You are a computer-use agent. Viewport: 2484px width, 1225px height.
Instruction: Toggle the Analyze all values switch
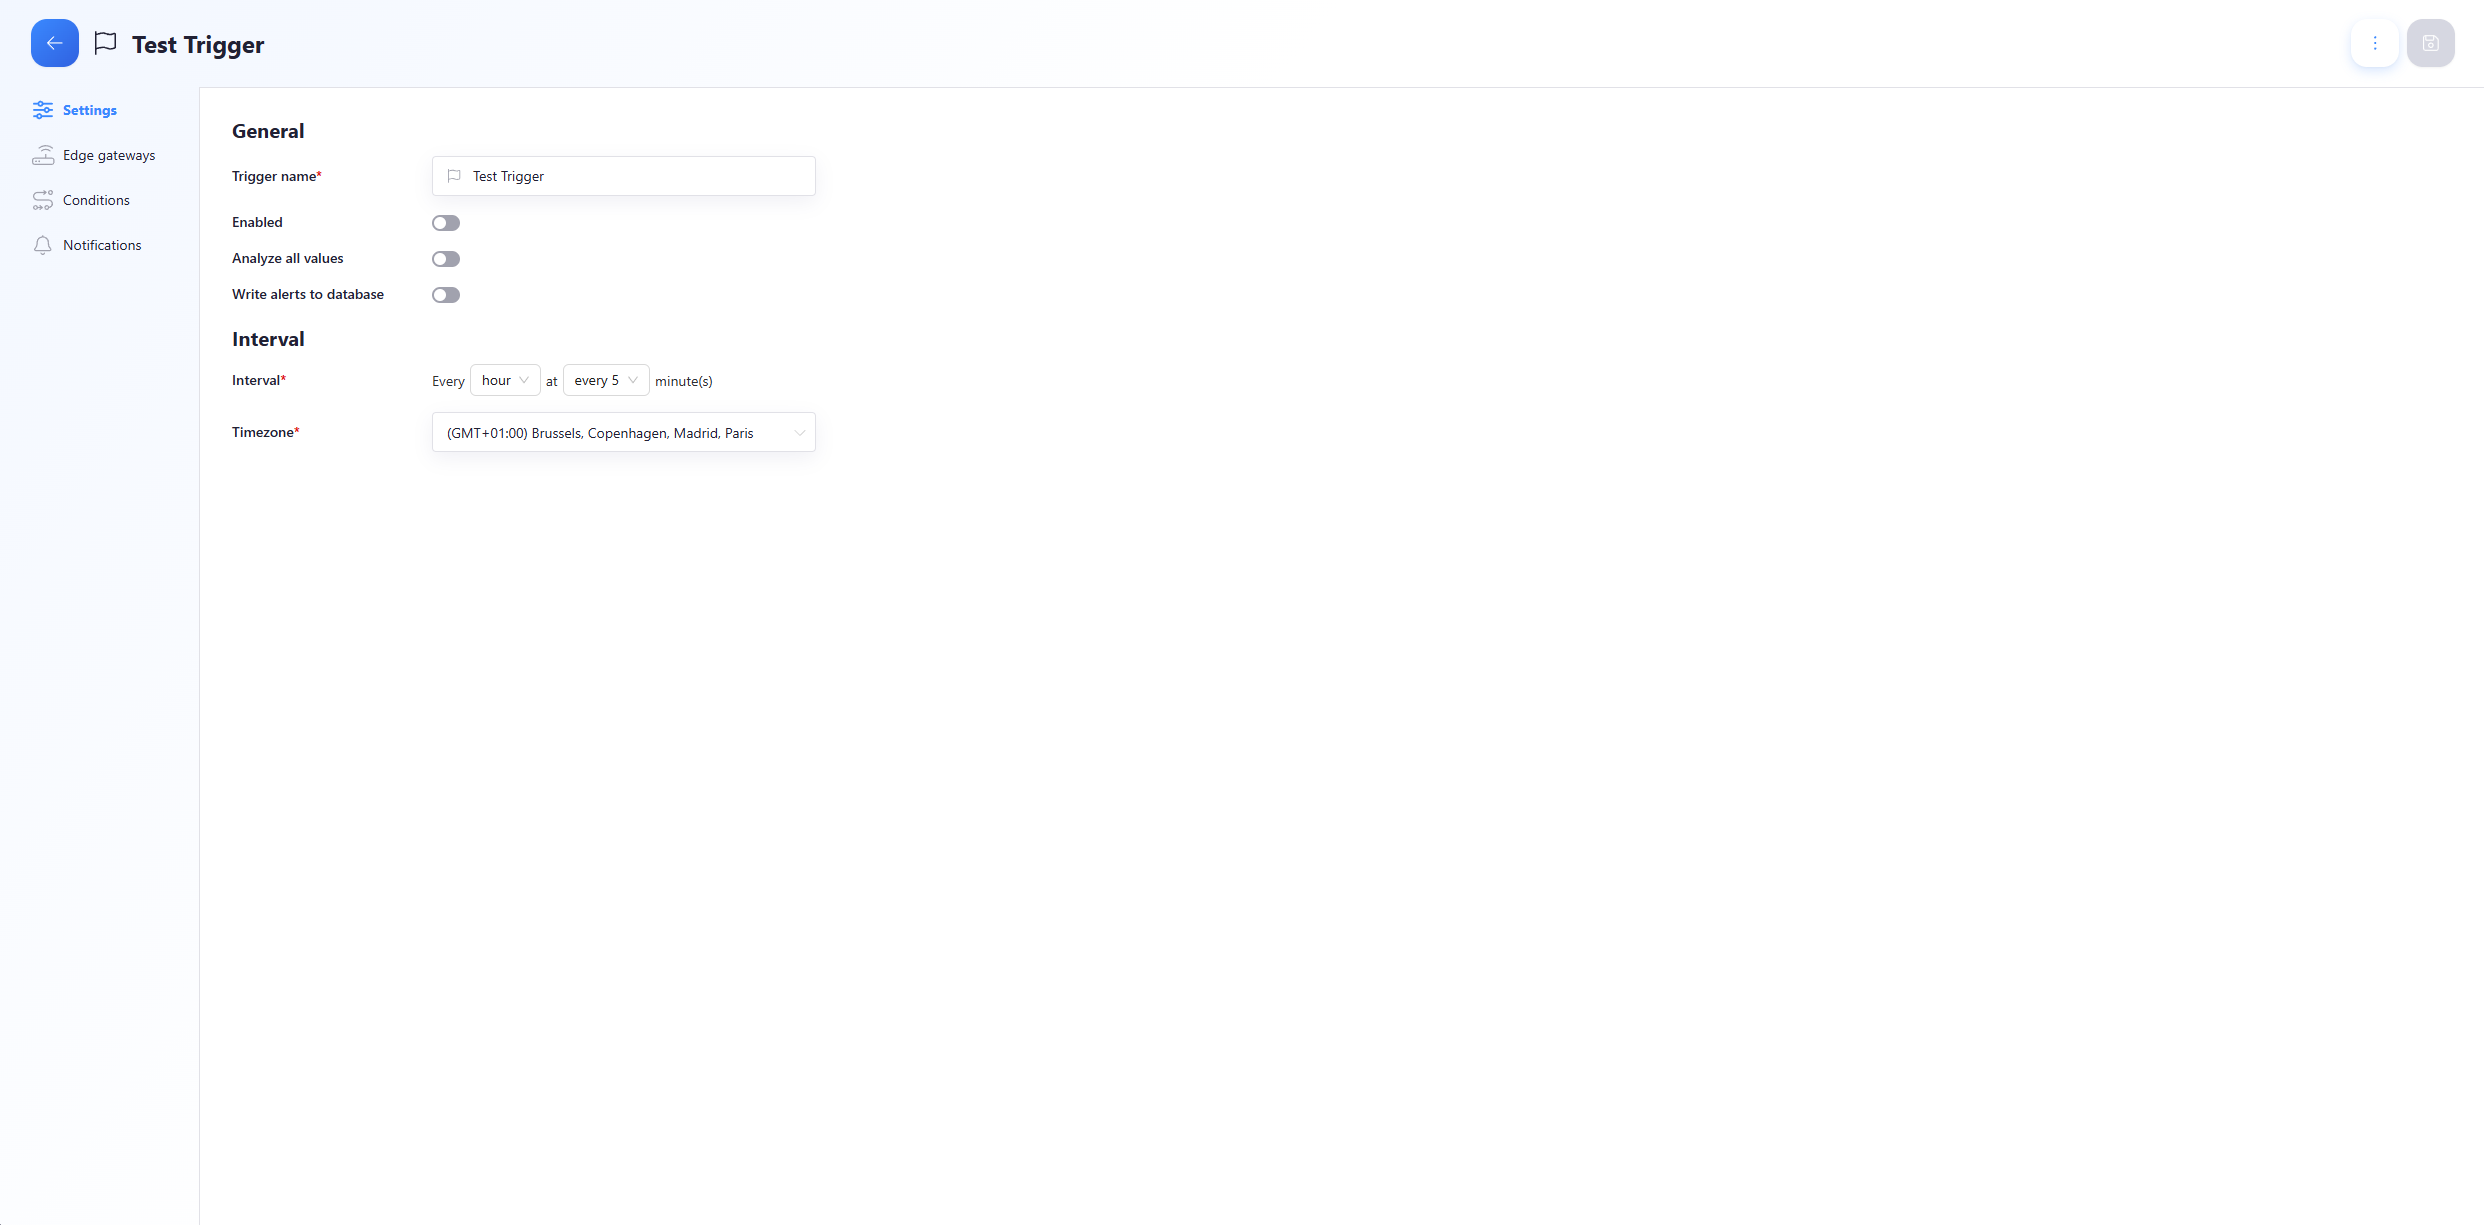(x=446, y=259)
